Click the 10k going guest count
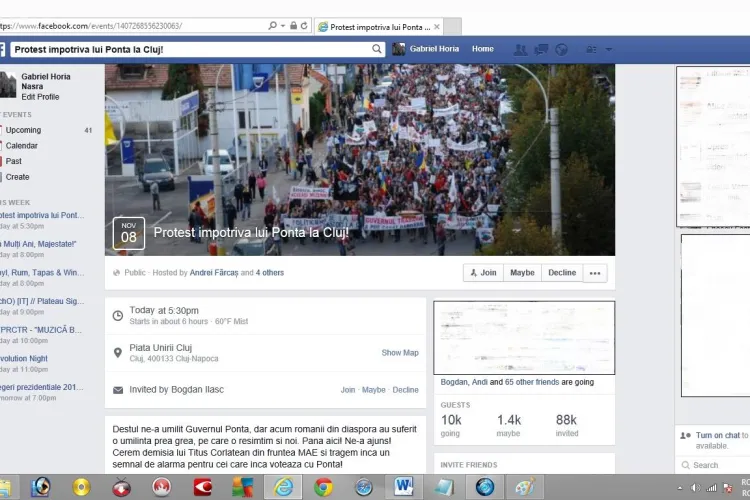 click(x=451, y=425)
